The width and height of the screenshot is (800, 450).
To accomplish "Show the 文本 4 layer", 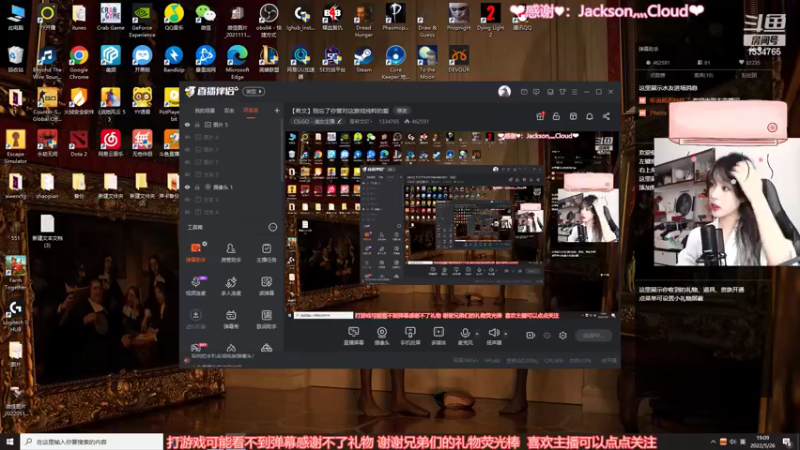I will [x=188, y=212].
